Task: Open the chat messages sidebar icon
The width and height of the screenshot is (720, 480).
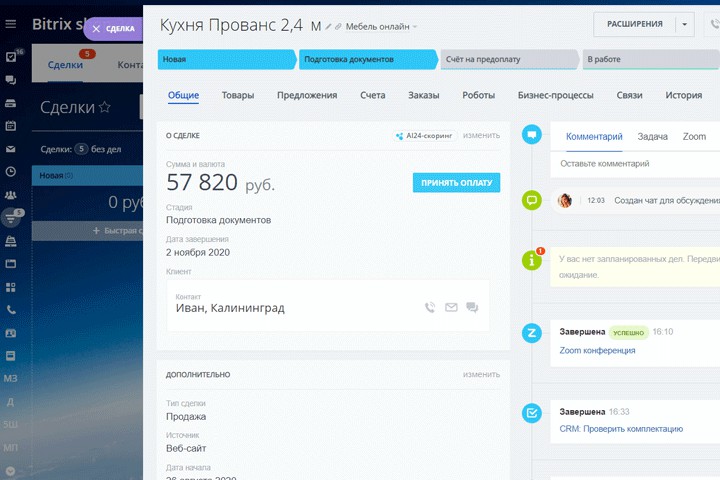Action: click(x=11, y=80)
